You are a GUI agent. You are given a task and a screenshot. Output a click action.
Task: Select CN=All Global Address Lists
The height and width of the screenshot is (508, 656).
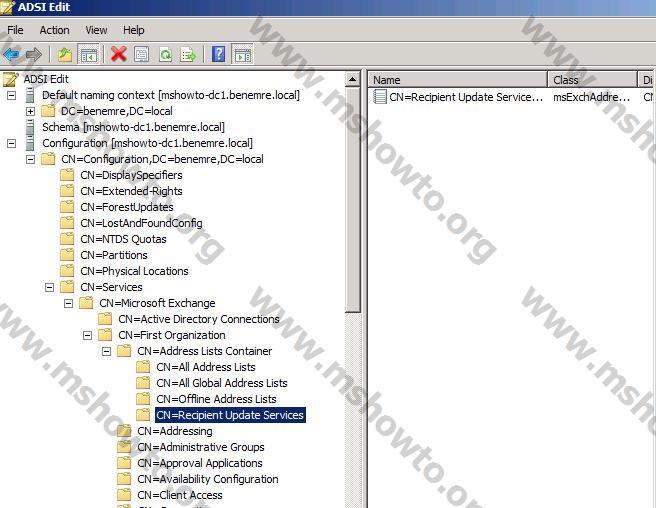coord(222,383)
